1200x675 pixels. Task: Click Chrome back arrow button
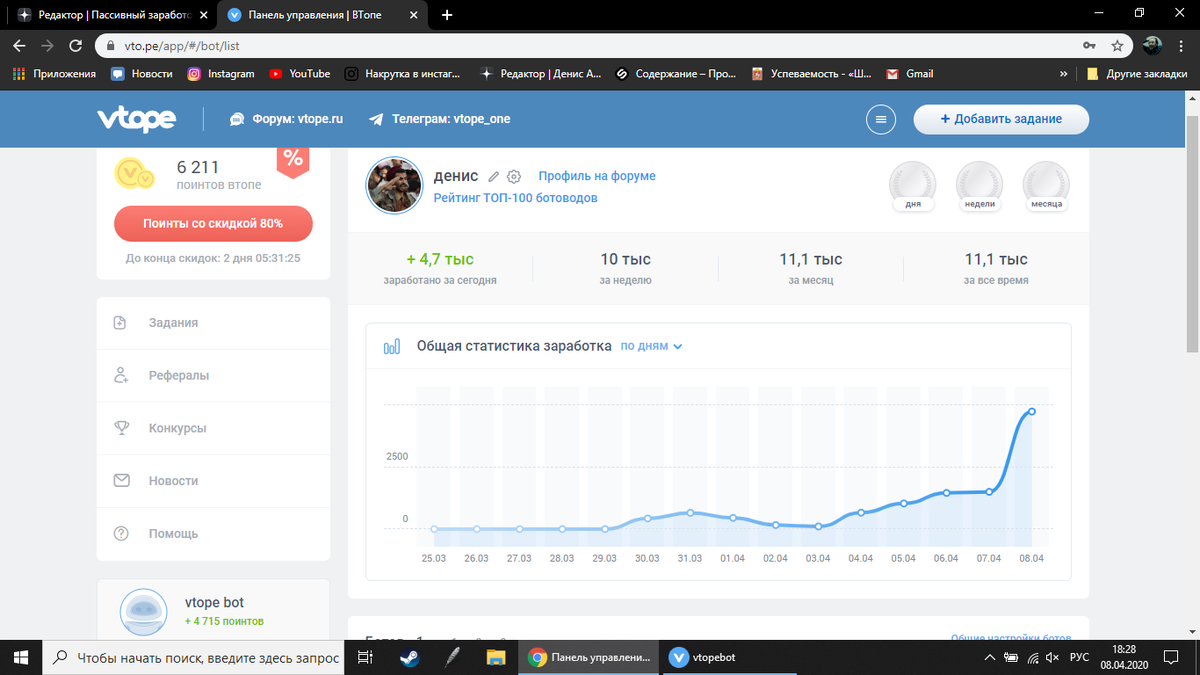tap(19, 46)
